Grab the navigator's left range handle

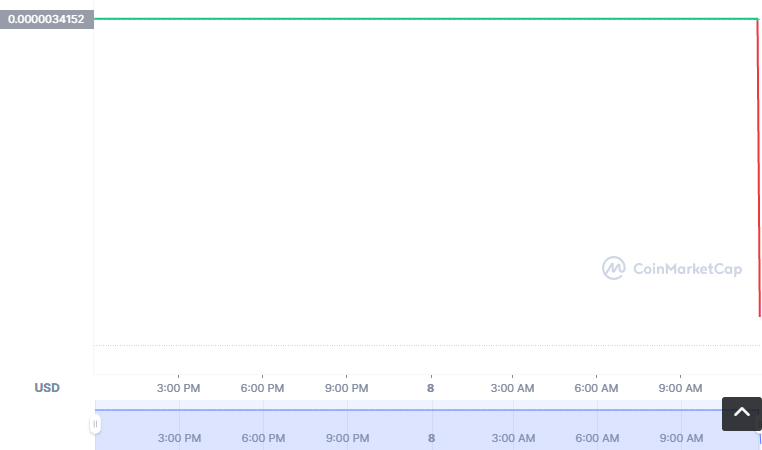pos(95,424)
